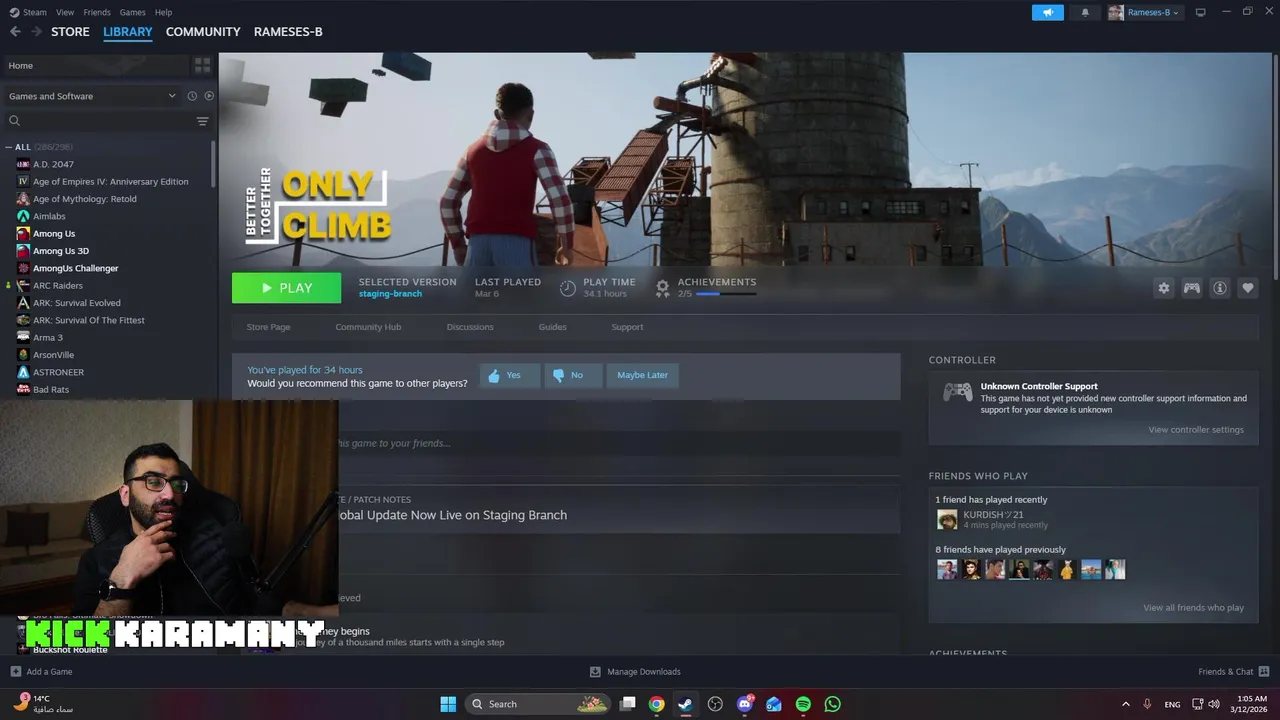Screen dimensions: 1280x720
Task: Switch to Big Picture mode icon
Action: point(1201,12)
